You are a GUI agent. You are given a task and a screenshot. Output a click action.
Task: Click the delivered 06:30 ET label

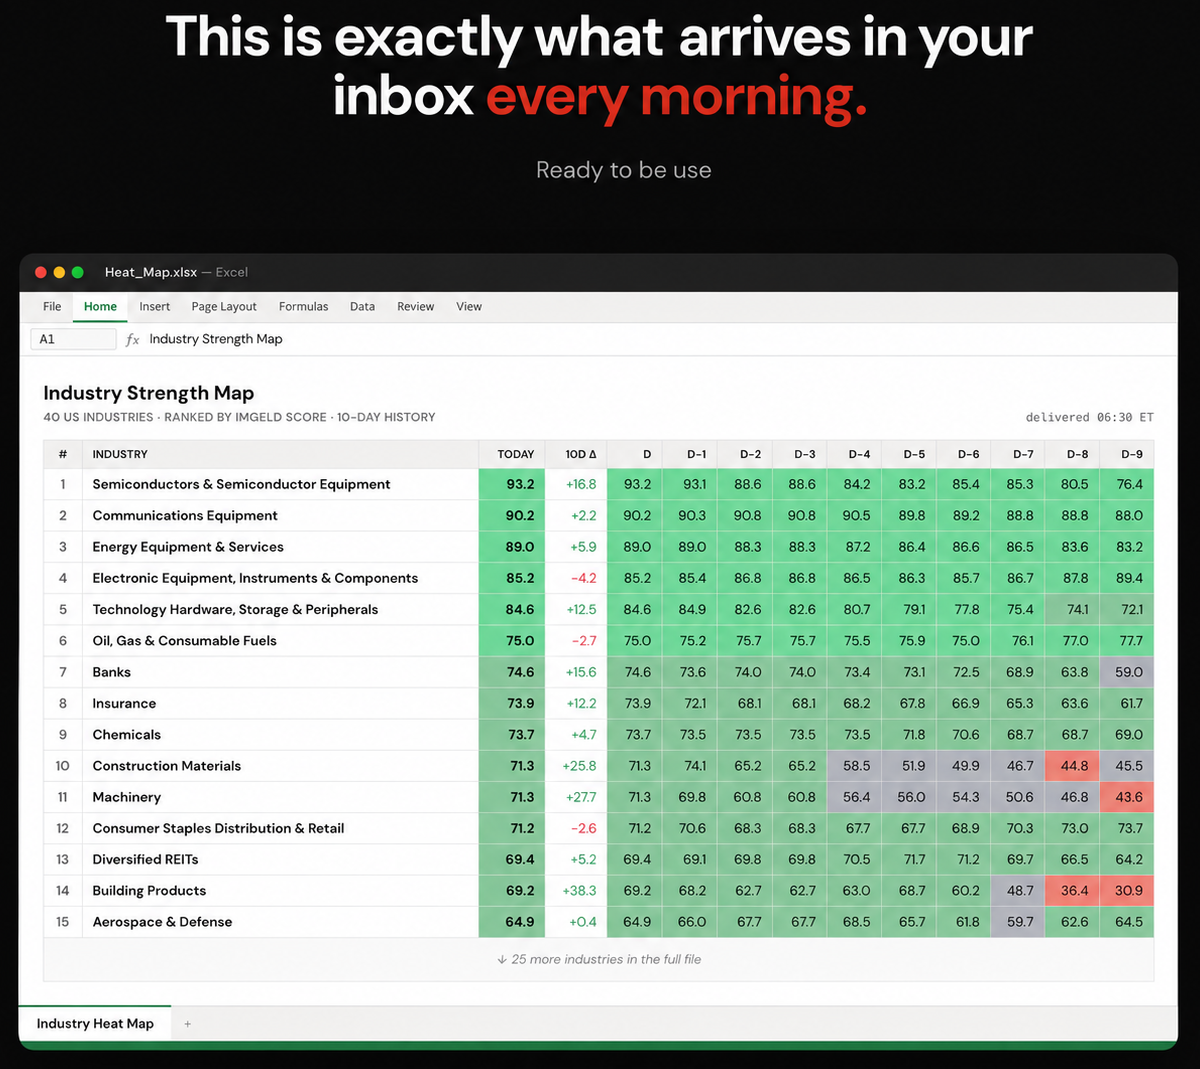[1089, 417]
